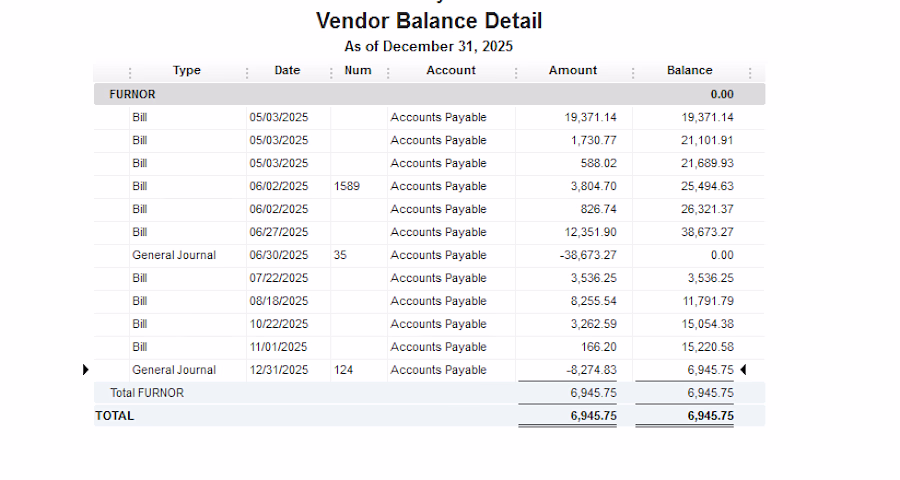Viewport: 900px width, 480px height.
Task: Click bill number 1589
Action: pos(347,187)
